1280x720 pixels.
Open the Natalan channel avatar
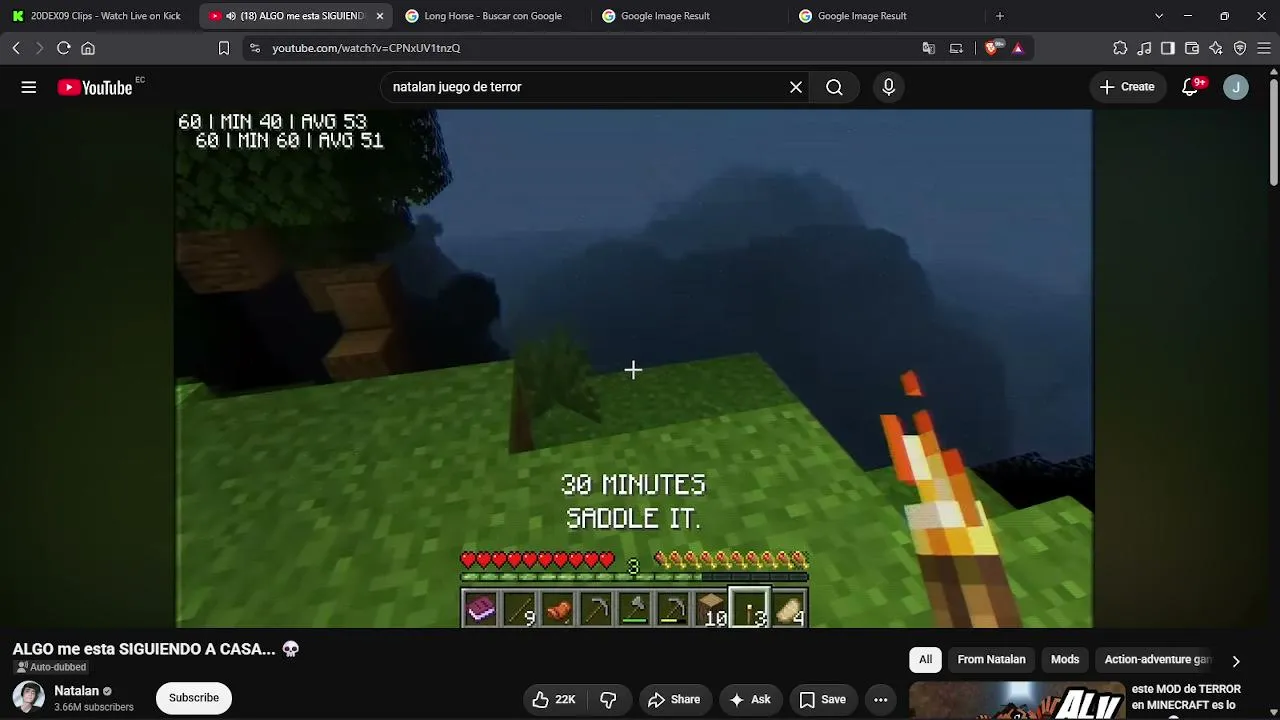[28, 698]
